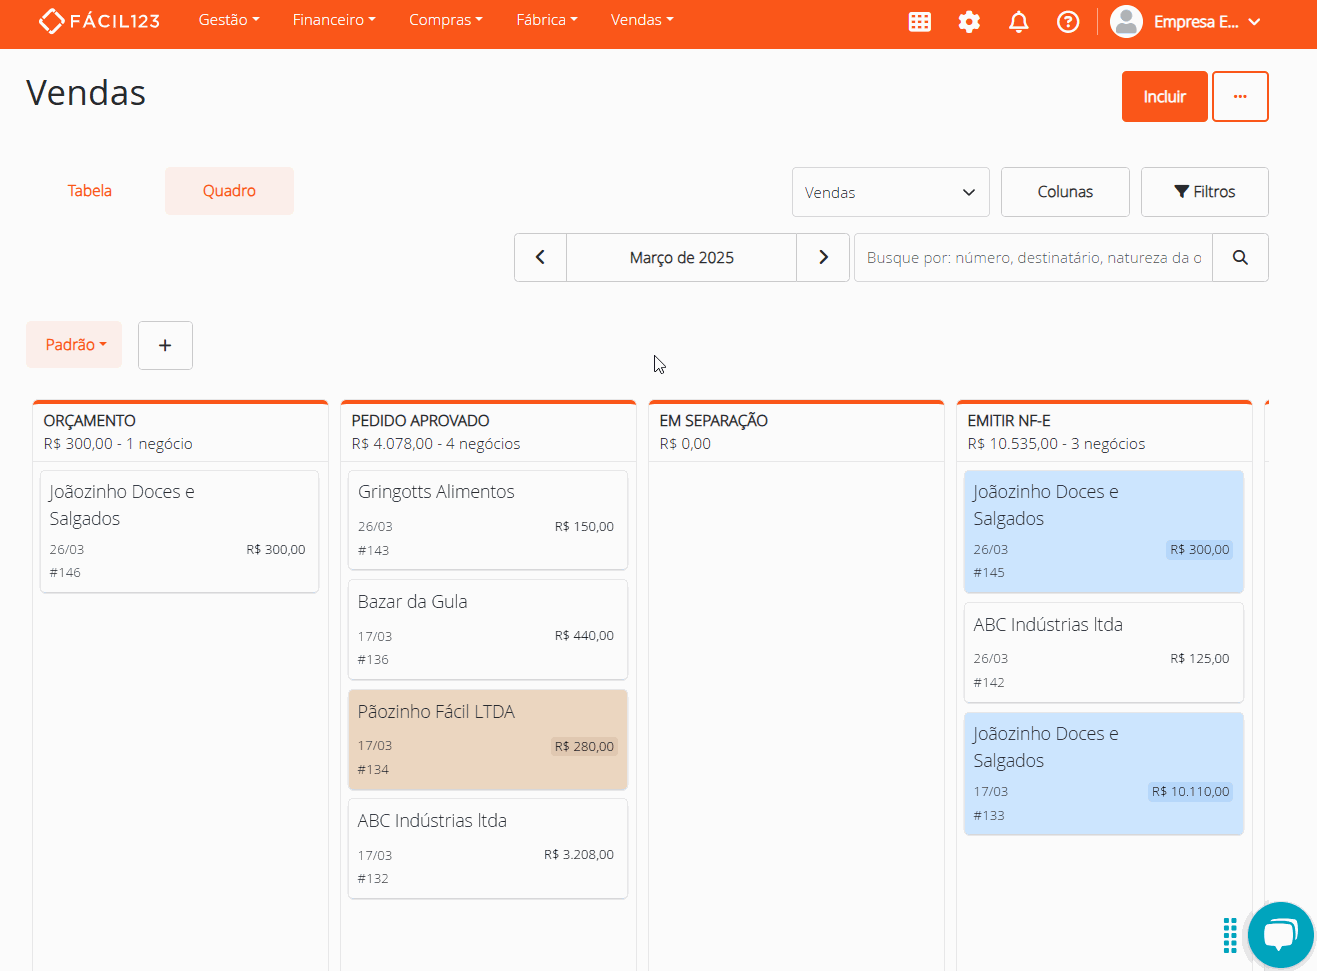Click the Colunas button
Screen dimensions: 1317x971
pos(1065,192)
